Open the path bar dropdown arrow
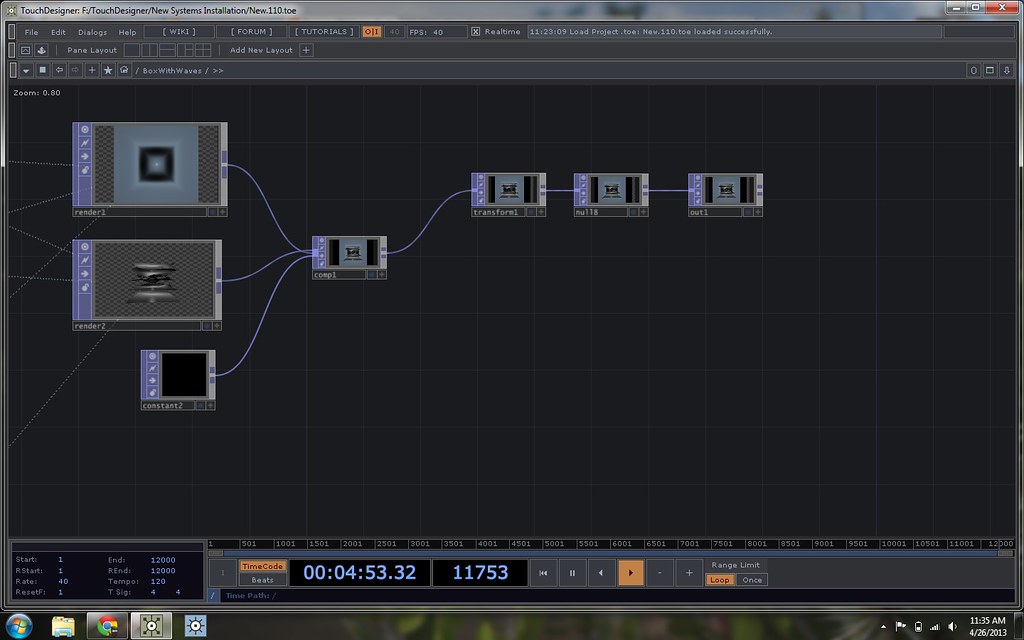 coord(26,71)
